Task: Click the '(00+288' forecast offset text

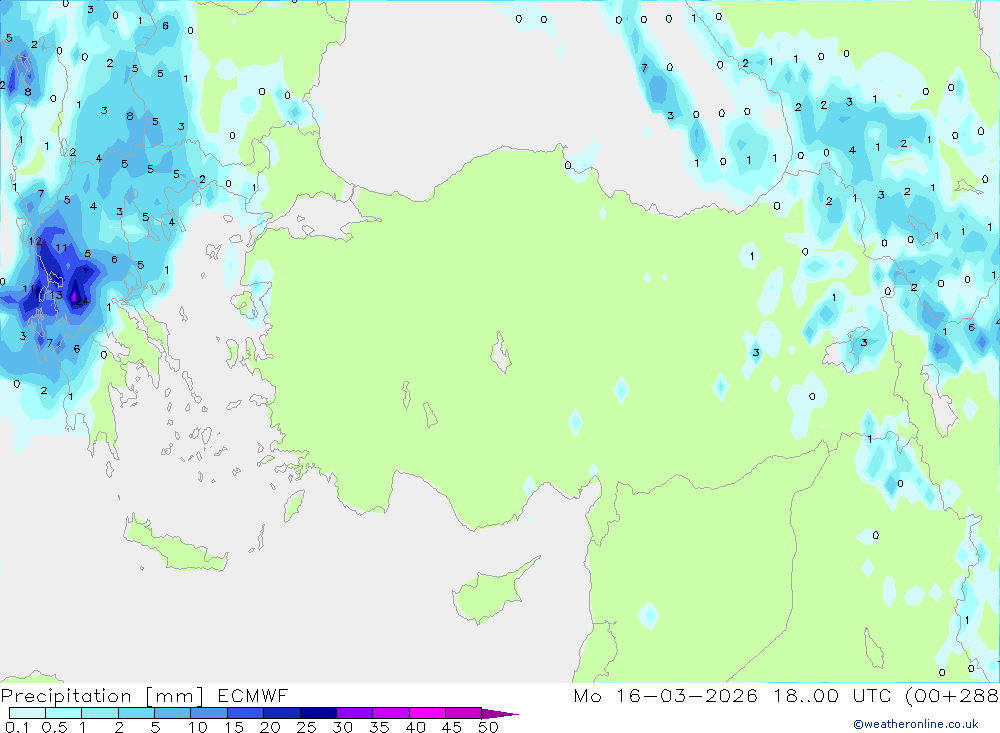Action: click(952, 696)
